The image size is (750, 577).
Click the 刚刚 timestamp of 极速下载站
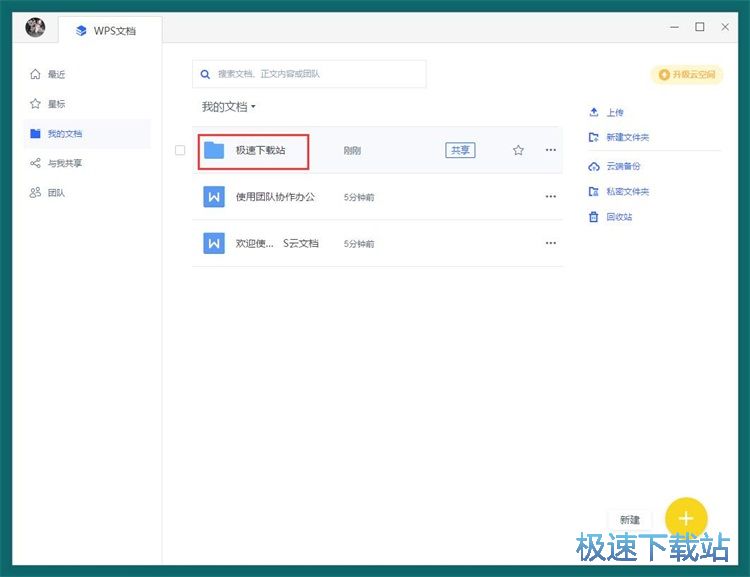pos(352,151)
